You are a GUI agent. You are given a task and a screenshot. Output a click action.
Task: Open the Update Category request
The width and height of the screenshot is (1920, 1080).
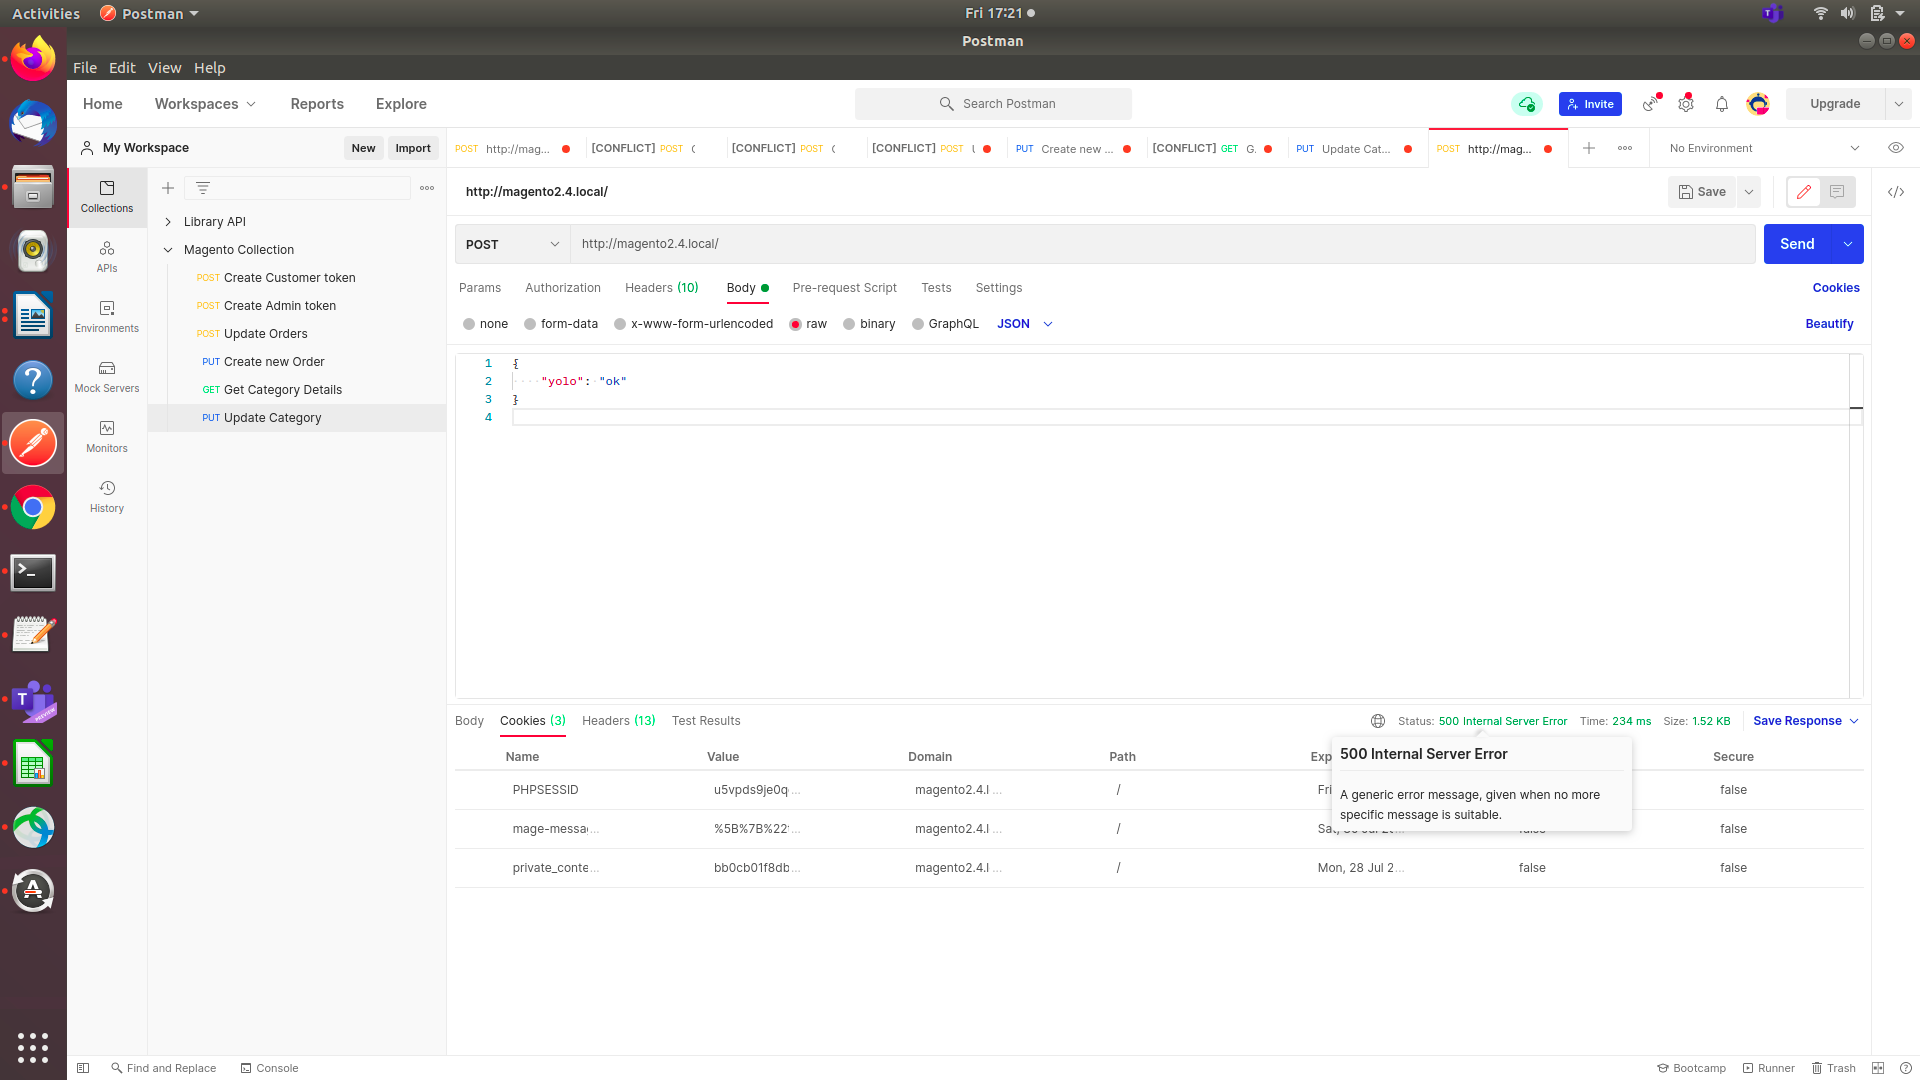click(x=297, y=418)
